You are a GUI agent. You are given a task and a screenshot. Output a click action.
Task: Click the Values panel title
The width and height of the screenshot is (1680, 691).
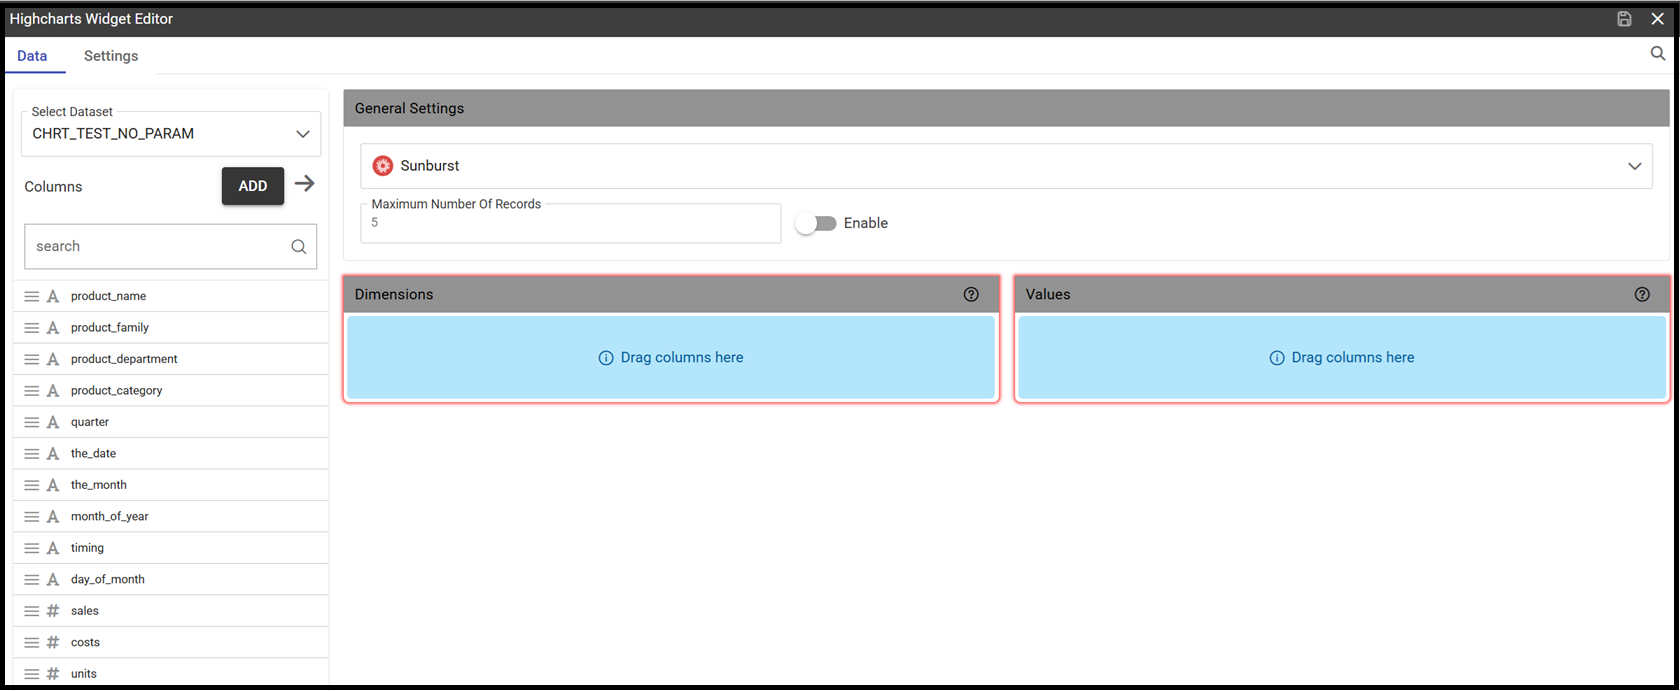pos(1048,295)
